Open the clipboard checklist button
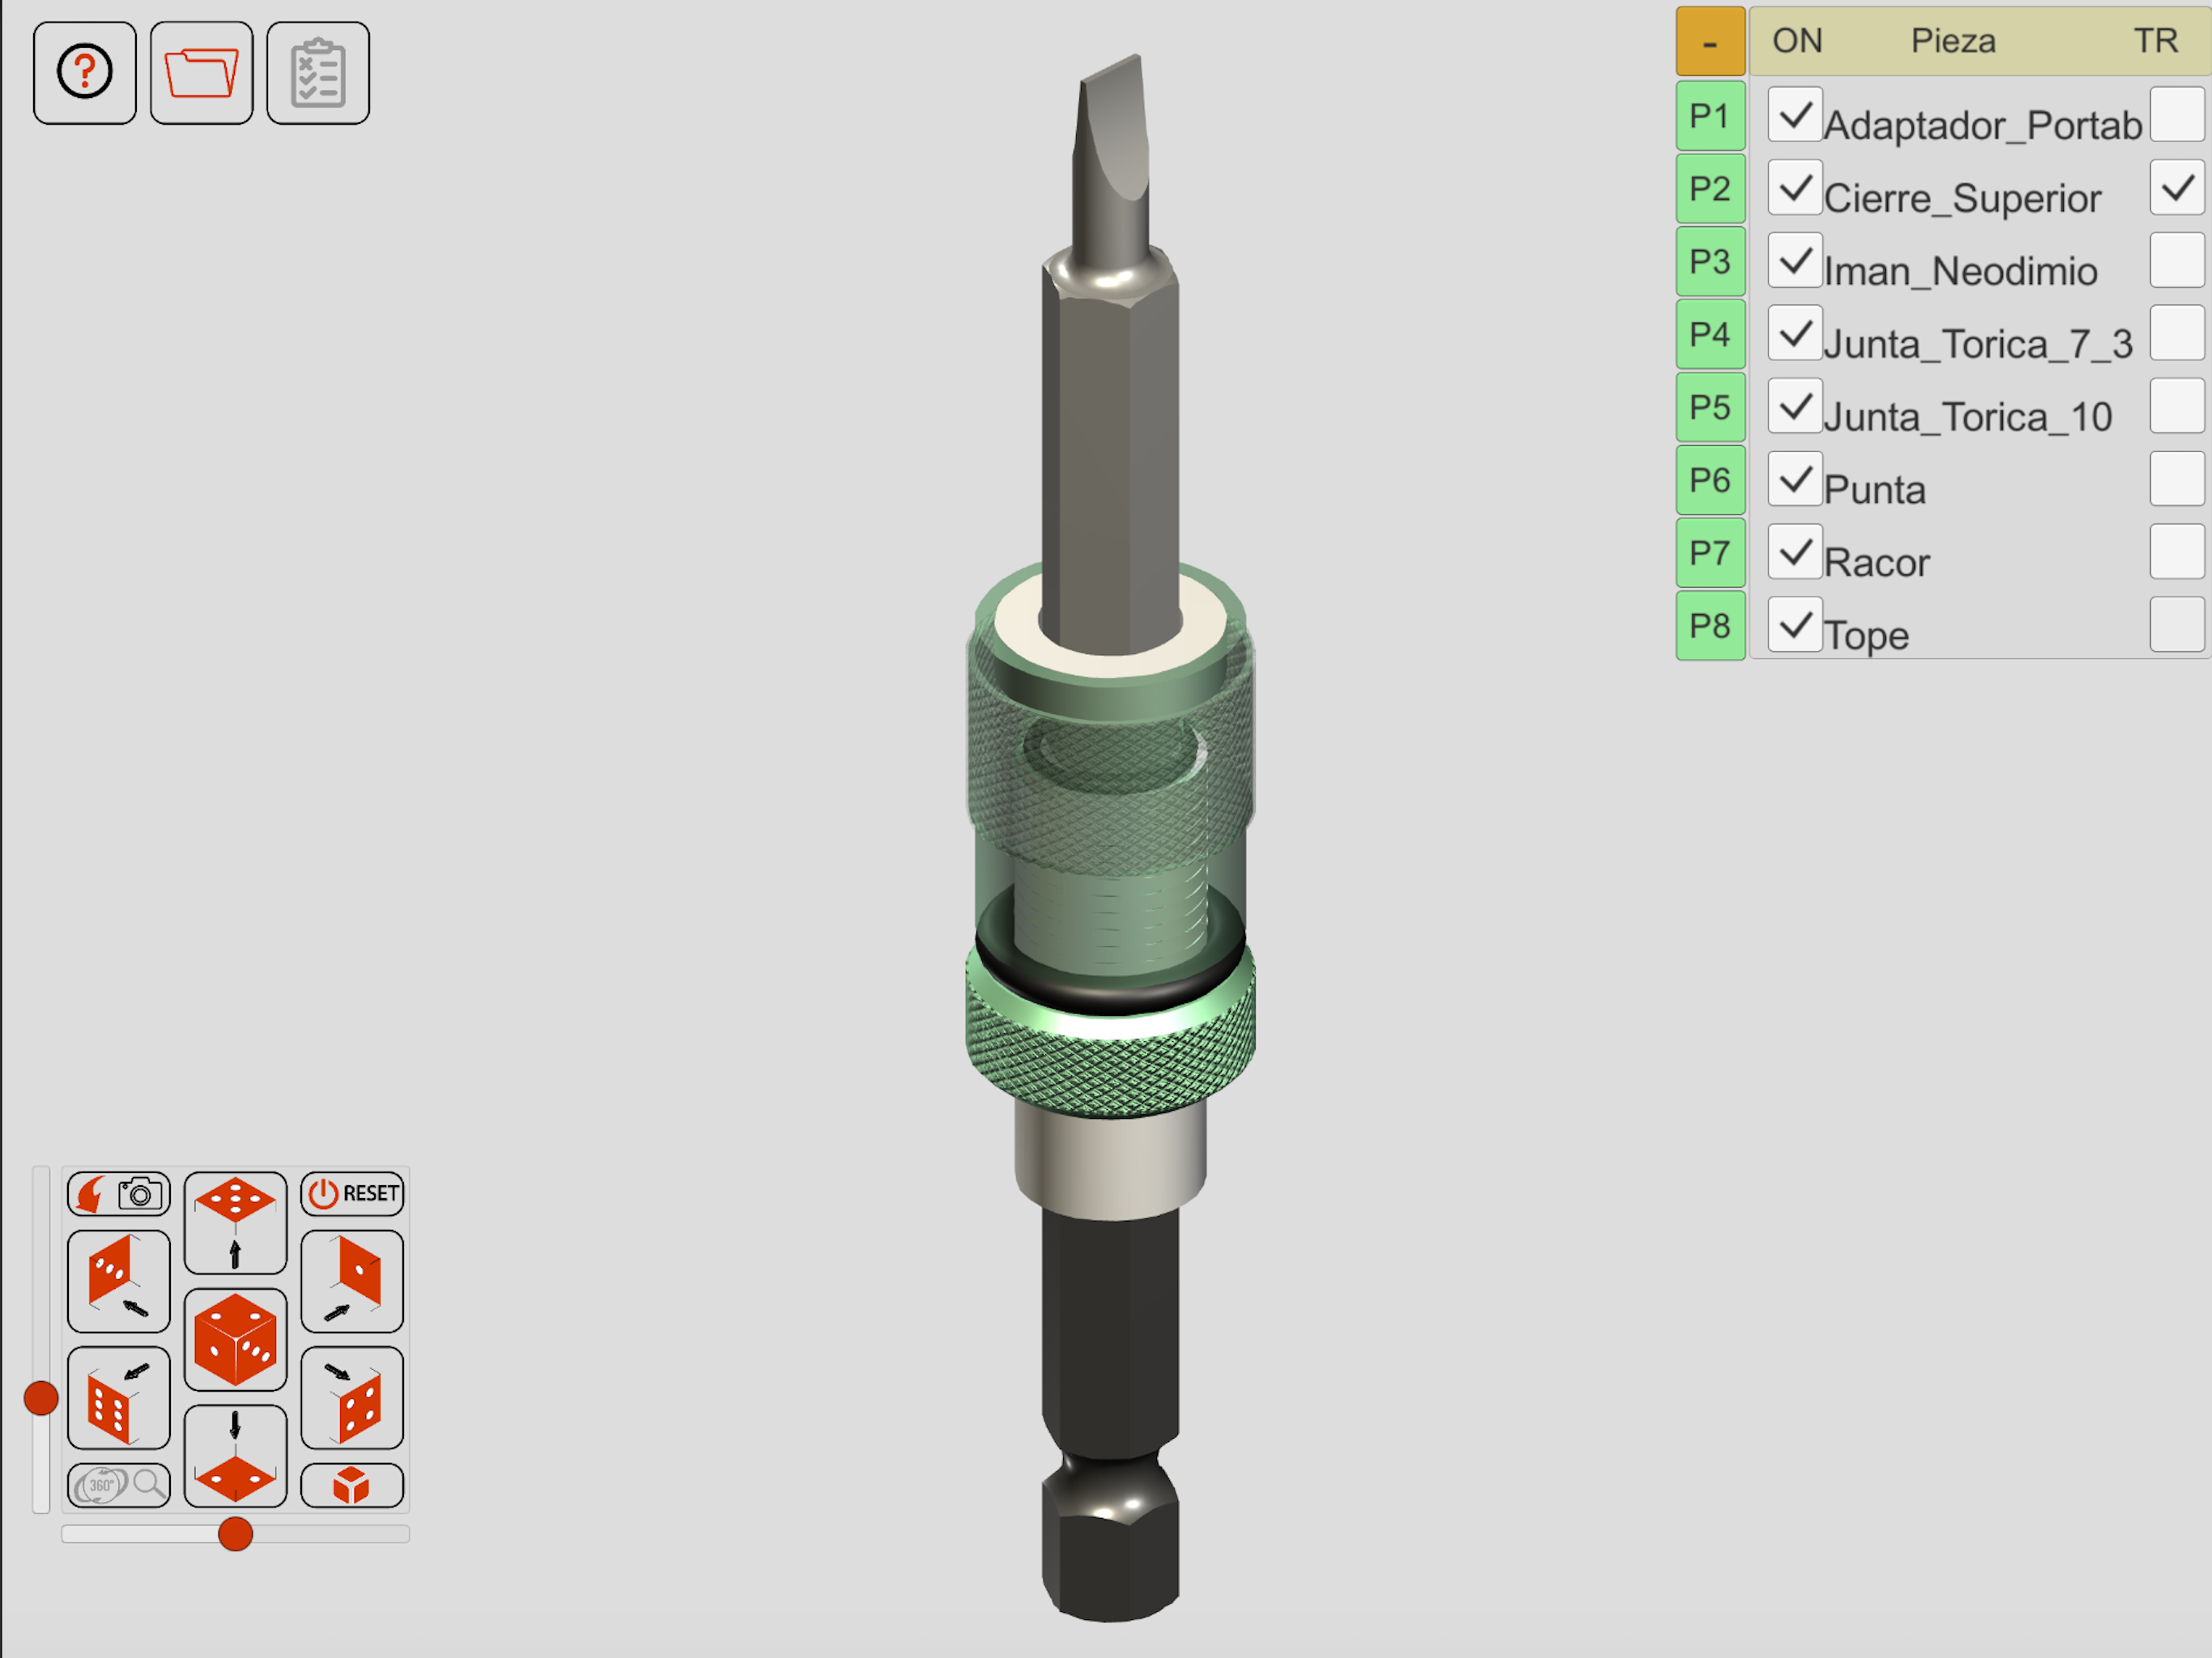The image size is (2212, 1658). (x=318, y=73)
